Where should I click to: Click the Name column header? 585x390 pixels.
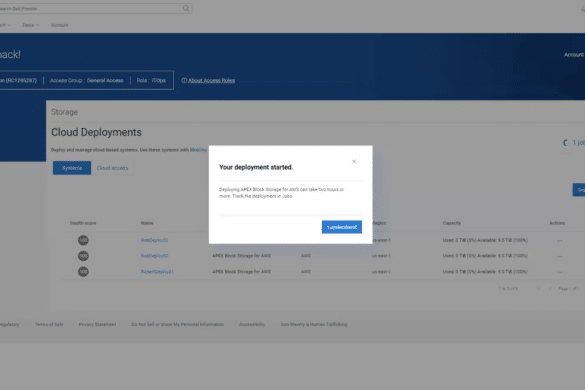click(147, 223)
